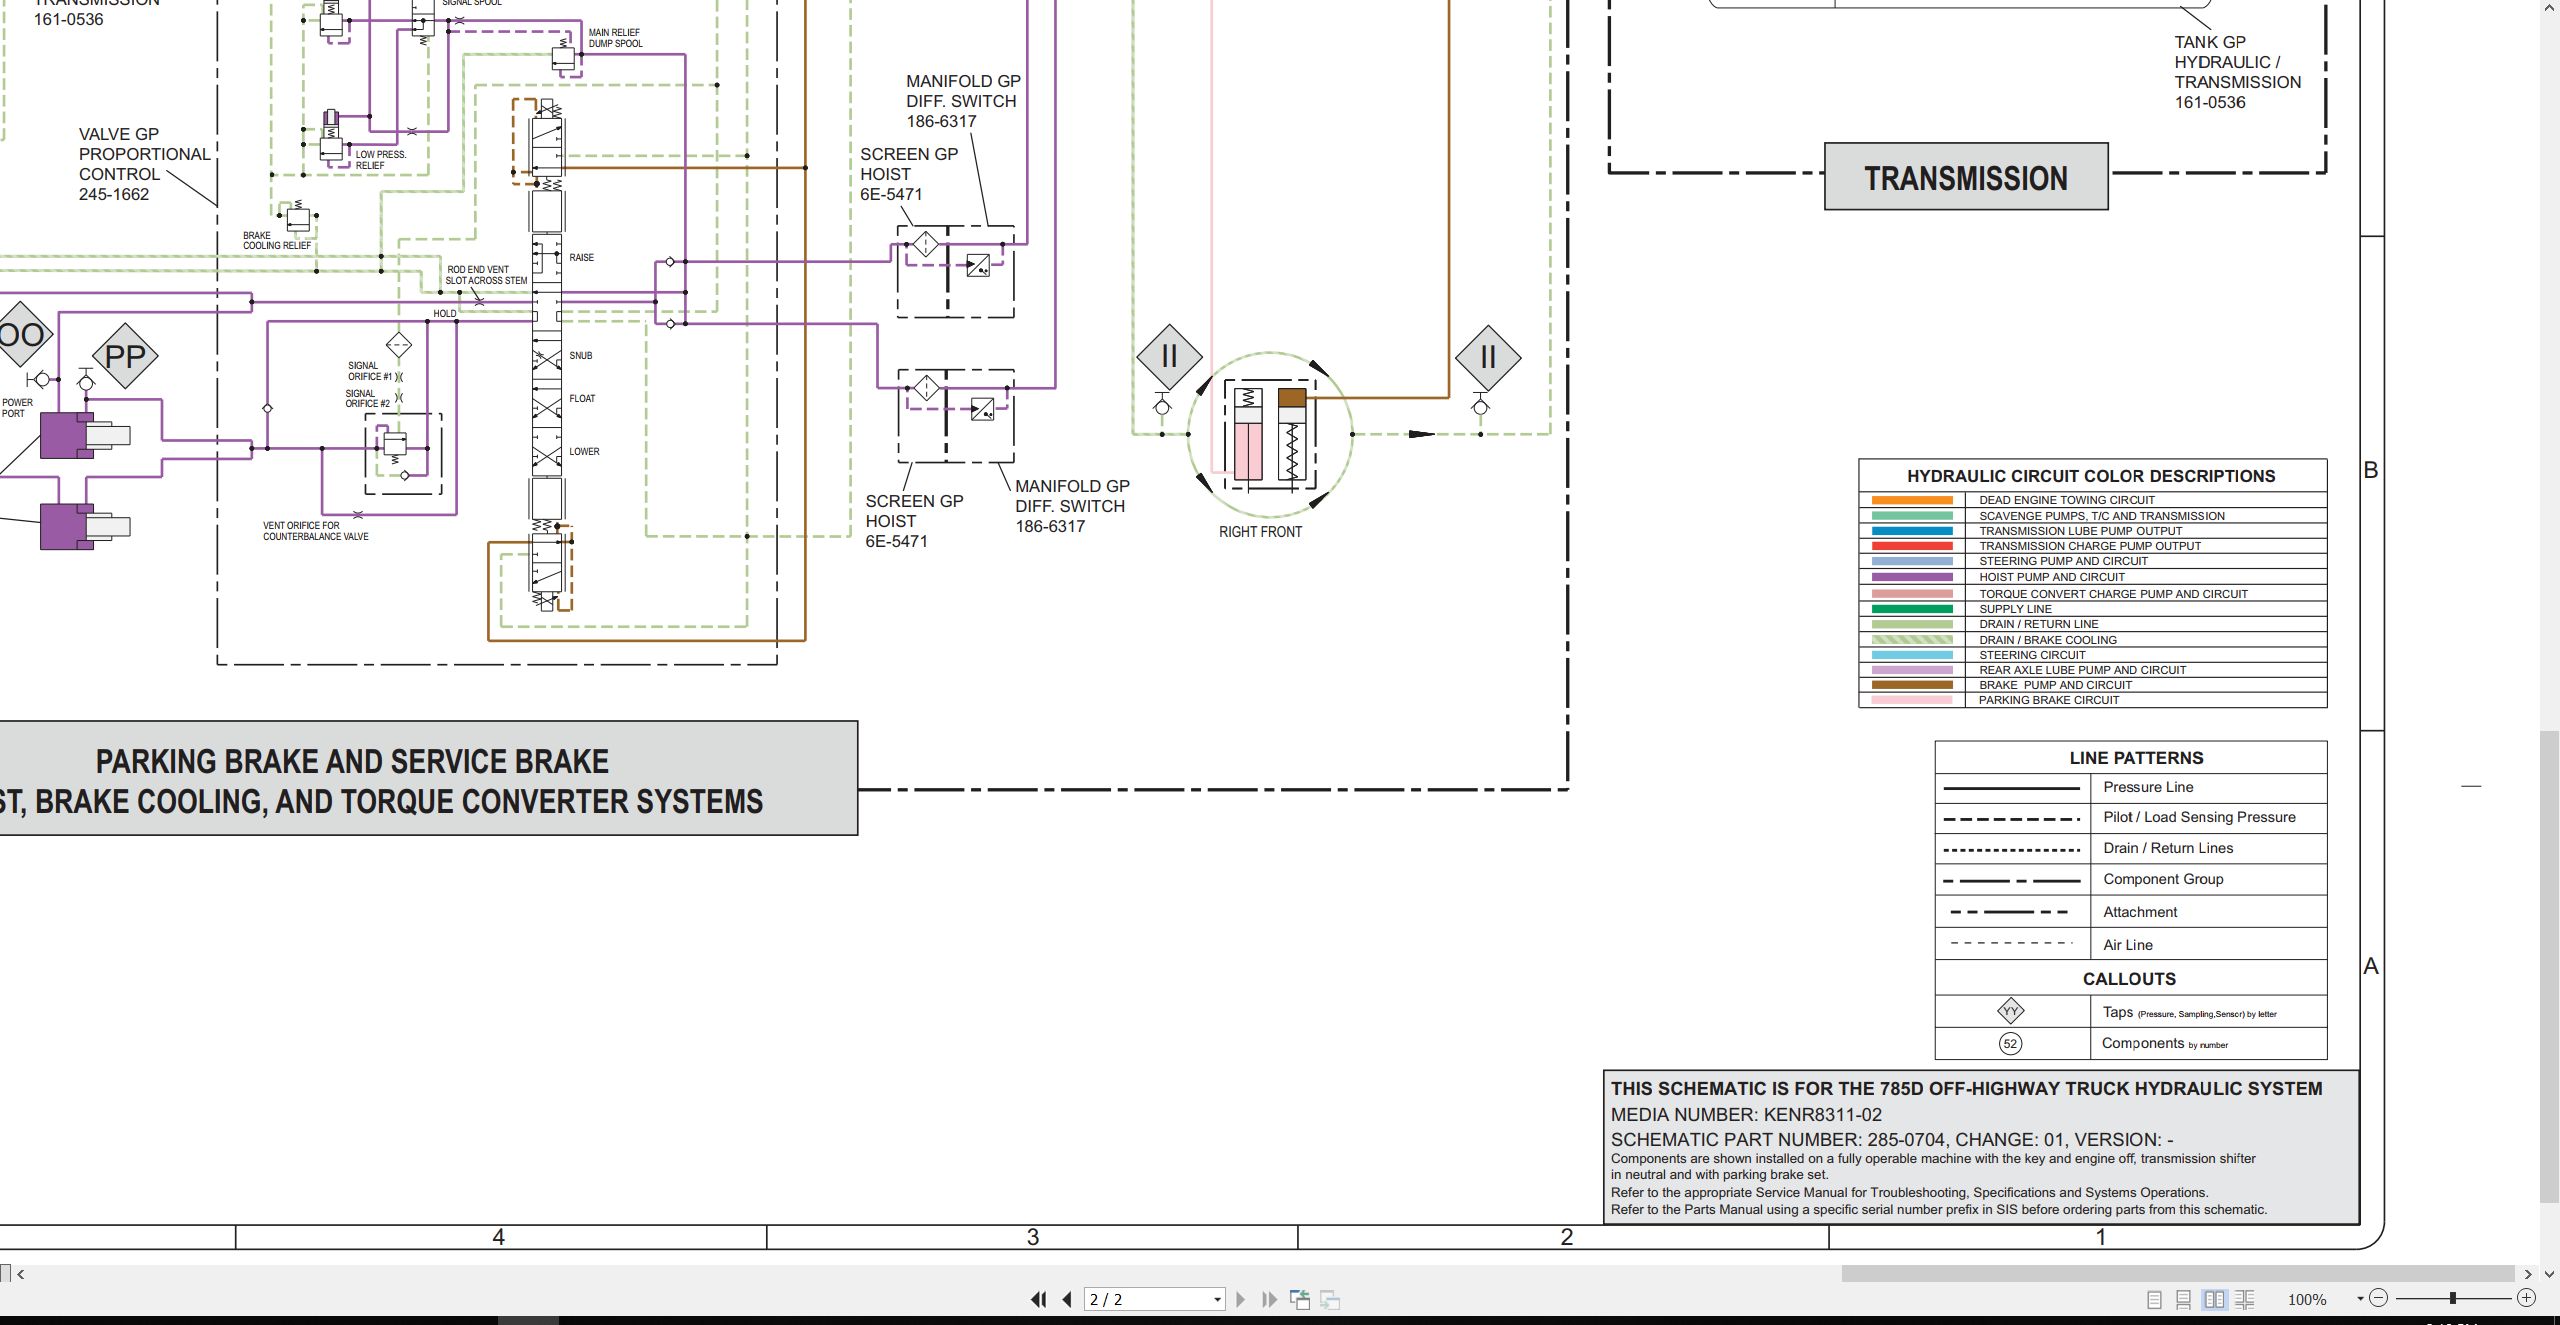Click the right II tap diamond

tap(1488, 357)
